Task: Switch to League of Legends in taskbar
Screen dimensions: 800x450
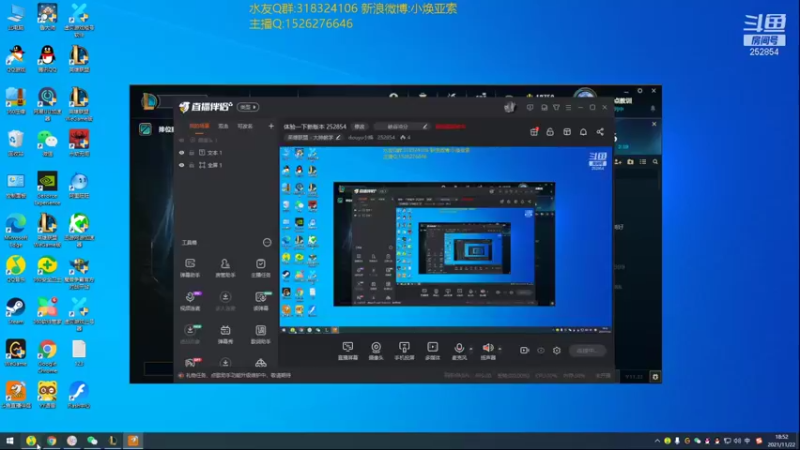Action: [x=113, y=441]
